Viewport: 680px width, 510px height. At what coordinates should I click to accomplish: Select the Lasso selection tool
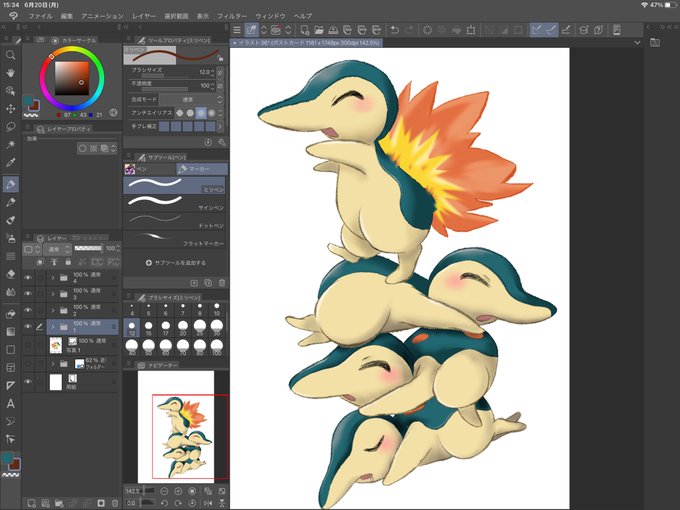10,127
